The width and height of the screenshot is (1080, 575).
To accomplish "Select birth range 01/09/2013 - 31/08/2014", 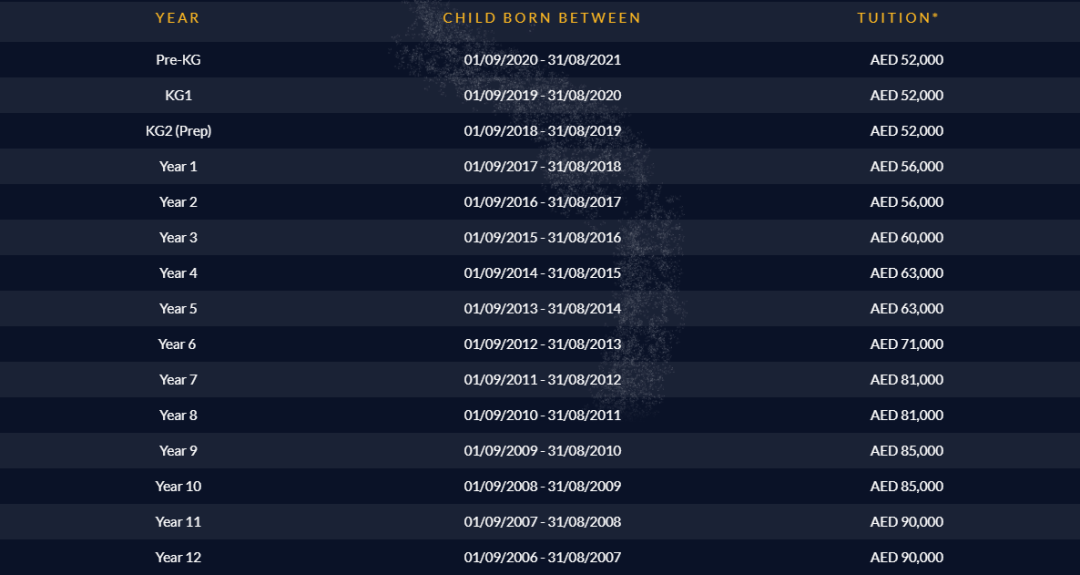I will point(542,309).
